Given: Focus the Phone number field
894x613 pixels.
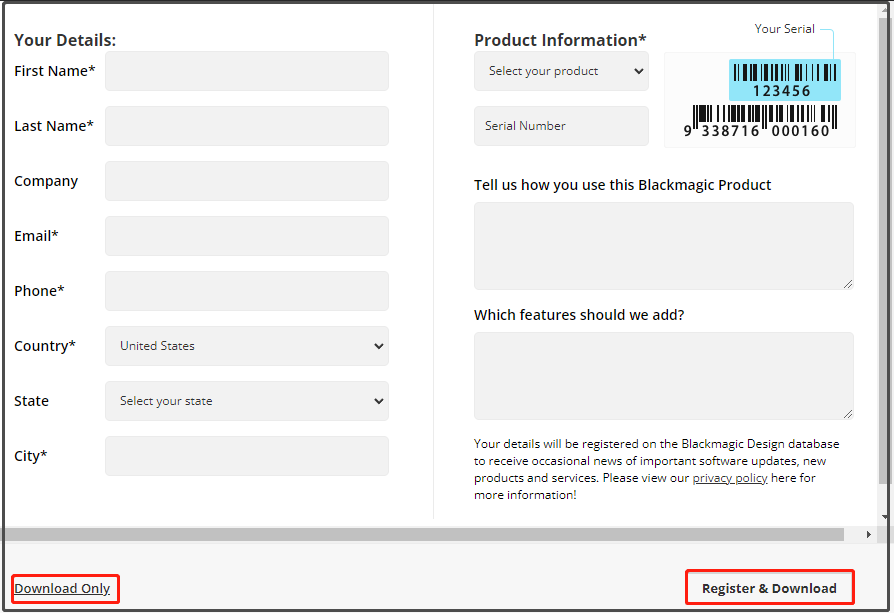Looking at the screenshot, I should (x=246, y=291).
